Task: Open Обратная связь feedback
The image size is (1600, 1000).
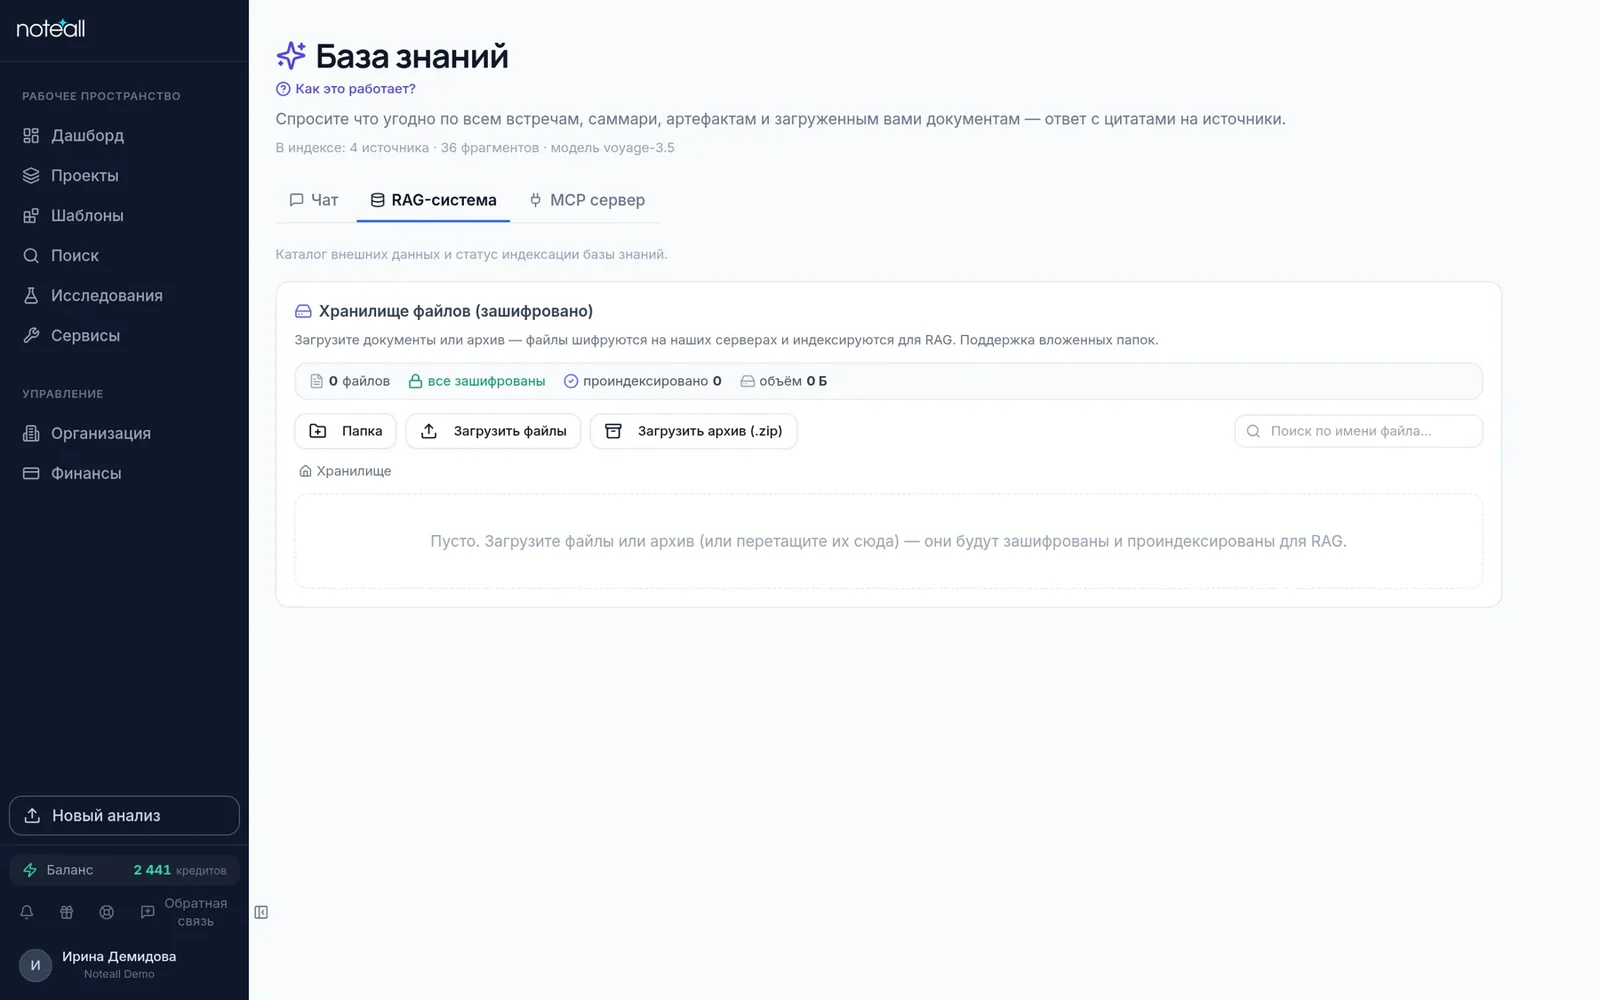Action: pos(185,912)
